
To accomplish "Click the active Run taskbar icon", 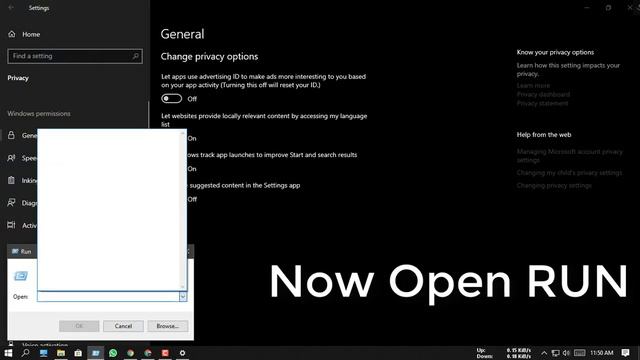I will 96,353.
